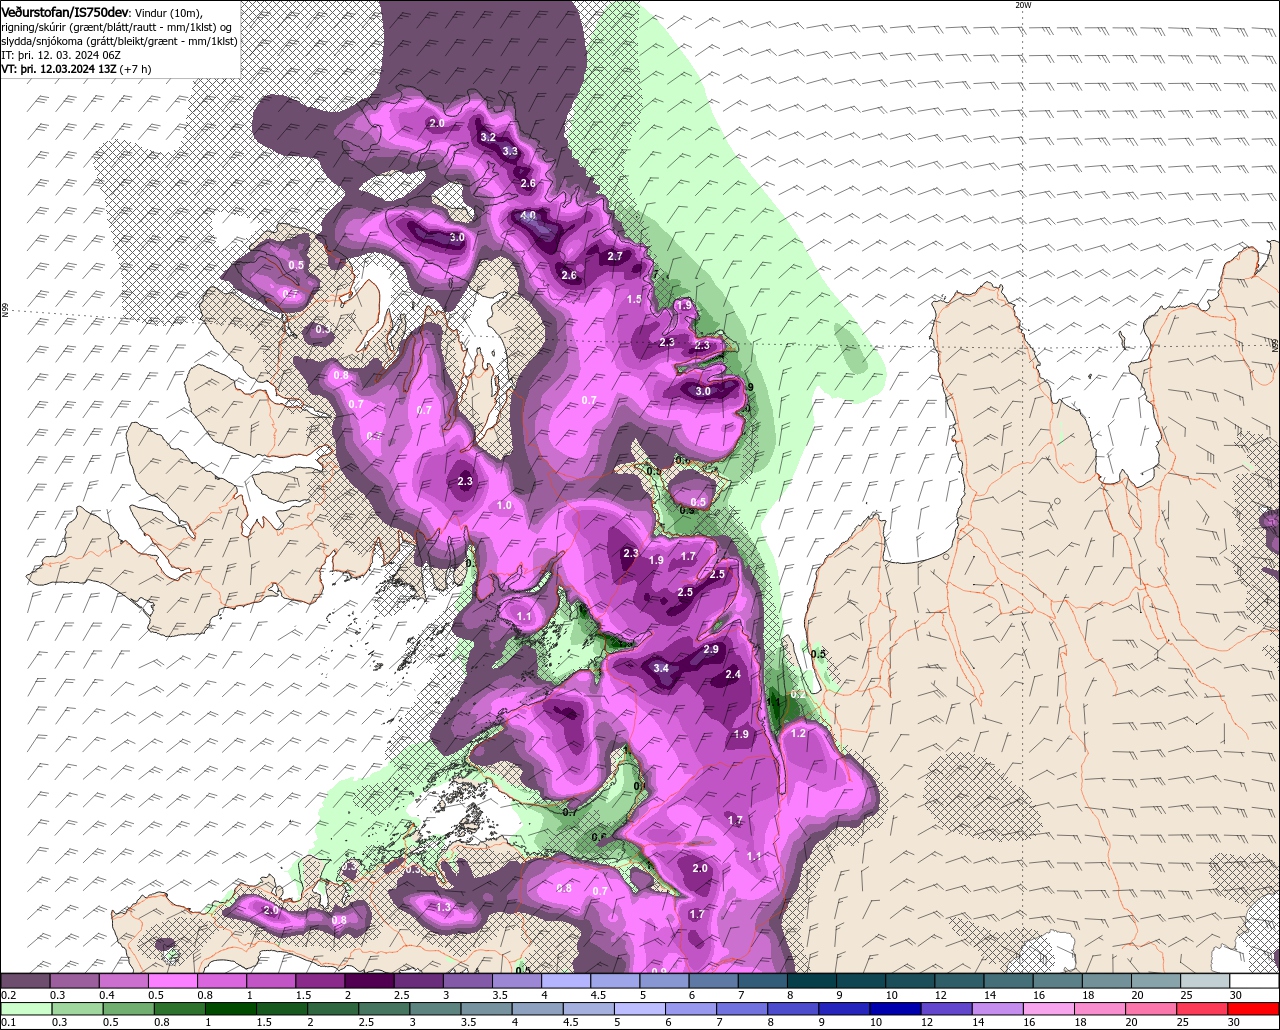The width and height of the screenshot is (1280, 1030).
Task: Click the '1.0' value on the map
Action: pyautogui.click(x=504, y=506)
